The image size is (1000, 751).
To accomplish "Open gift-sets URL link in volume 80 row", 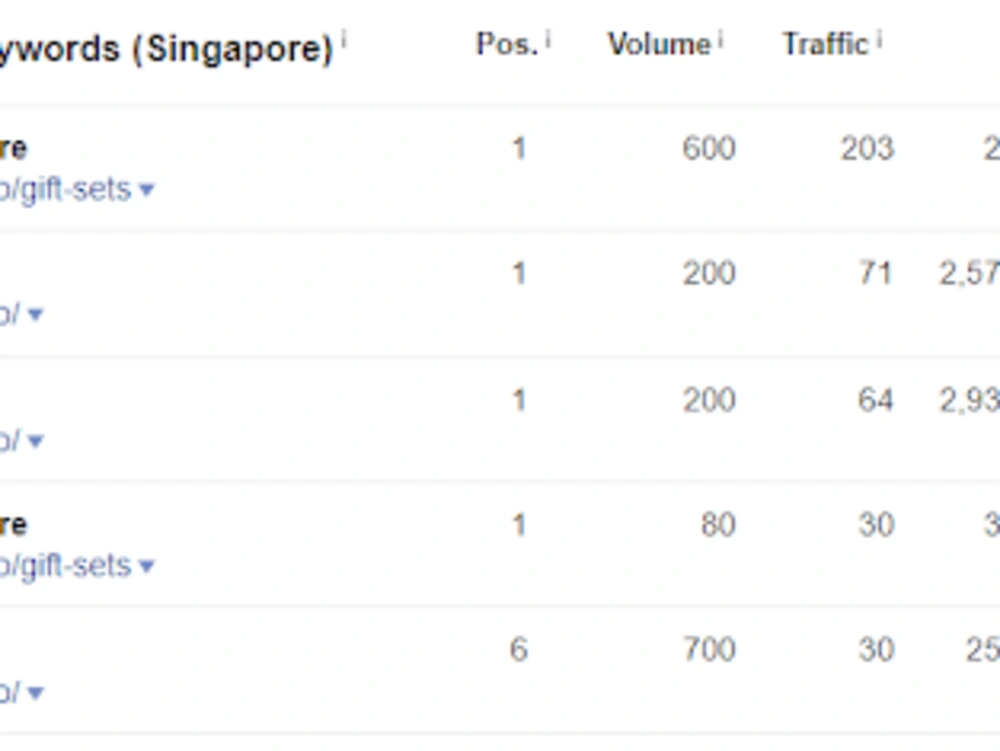I will 65,566.
